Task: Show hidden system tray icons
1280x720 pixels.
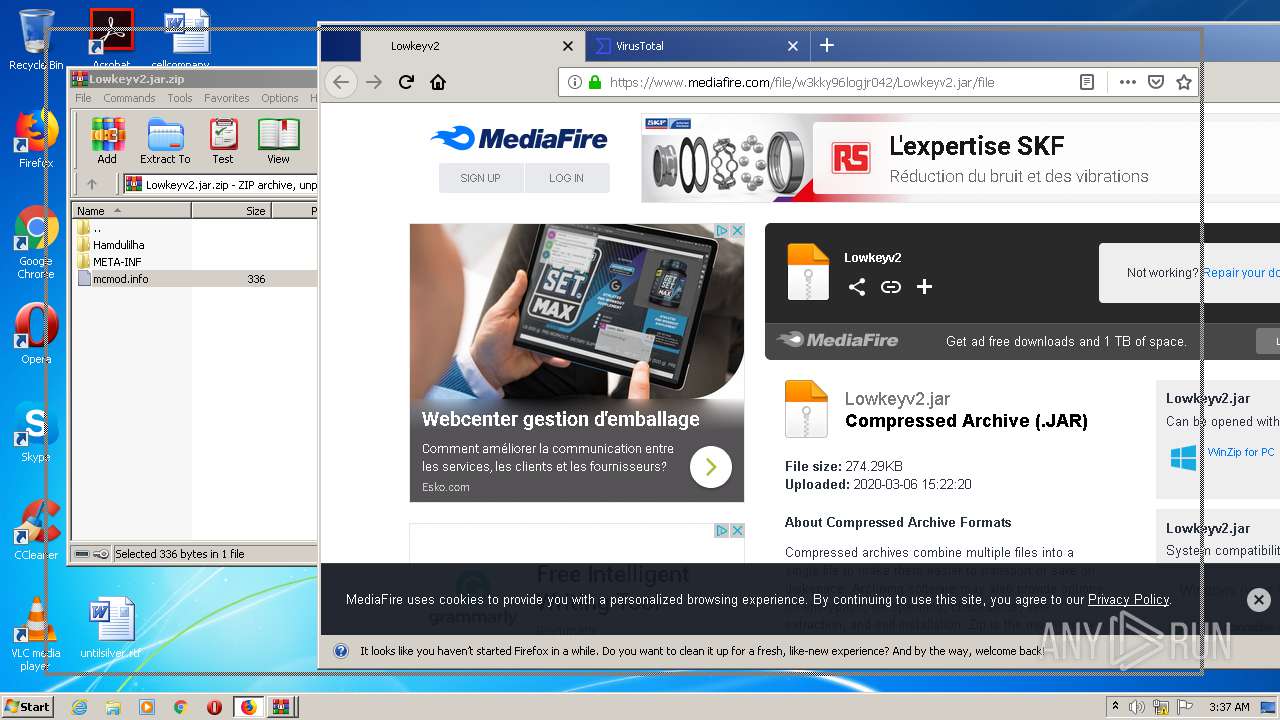Action: click(x=1116, y=707)
